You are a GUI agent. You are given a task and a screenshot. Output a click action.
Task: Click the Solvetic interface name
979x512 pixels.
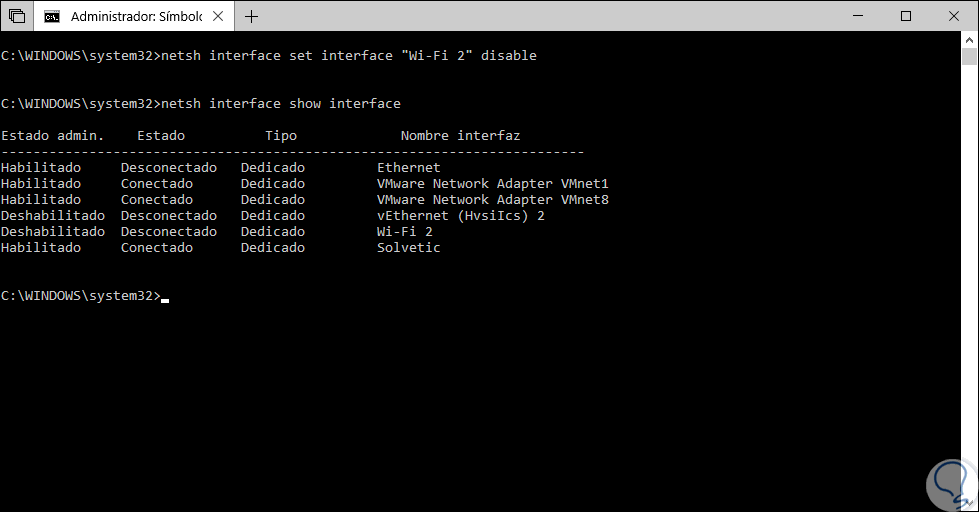coord(408,248)
